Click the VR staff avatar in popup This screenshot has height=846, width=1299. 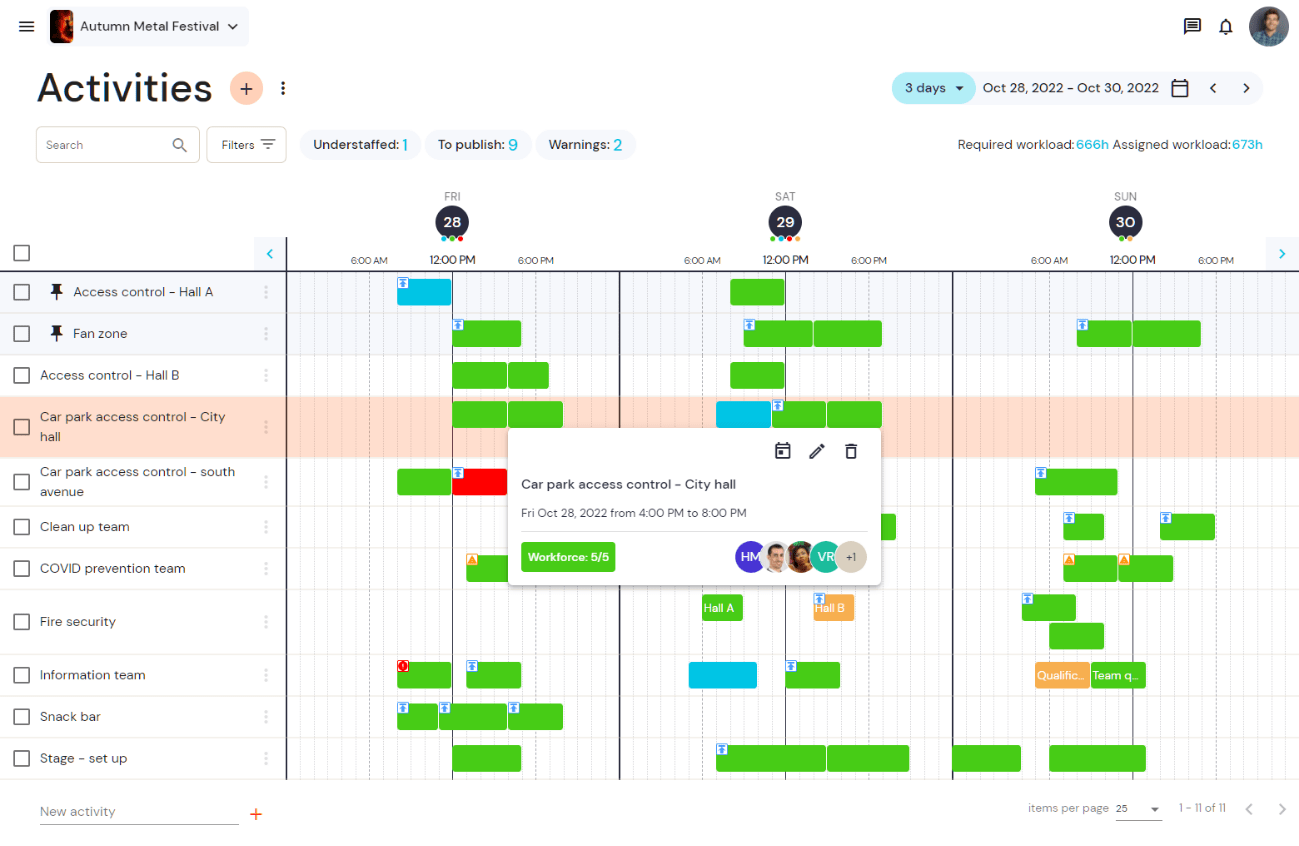[x=825, y=557]
